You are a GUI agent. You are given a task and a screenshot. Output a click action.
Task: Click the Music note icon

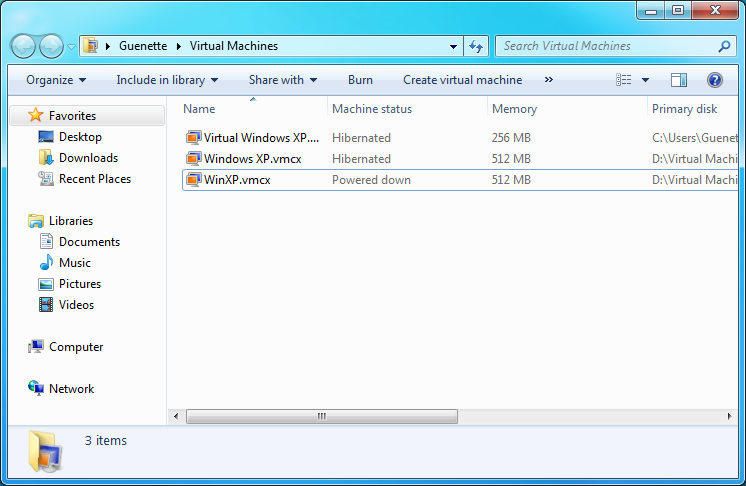tap(46, 262)
